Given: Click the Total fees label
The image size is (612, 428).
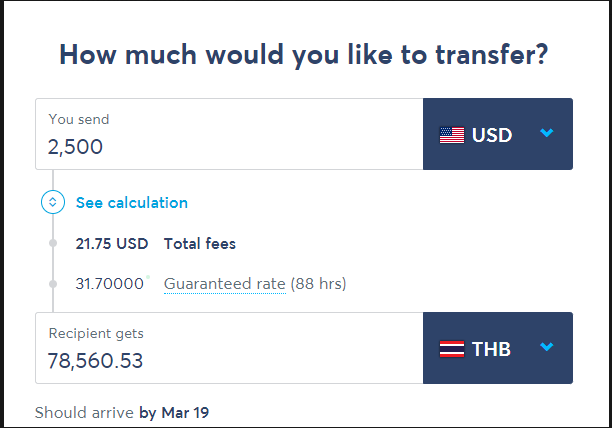Looking at the screenshot, I should [200, 244].
